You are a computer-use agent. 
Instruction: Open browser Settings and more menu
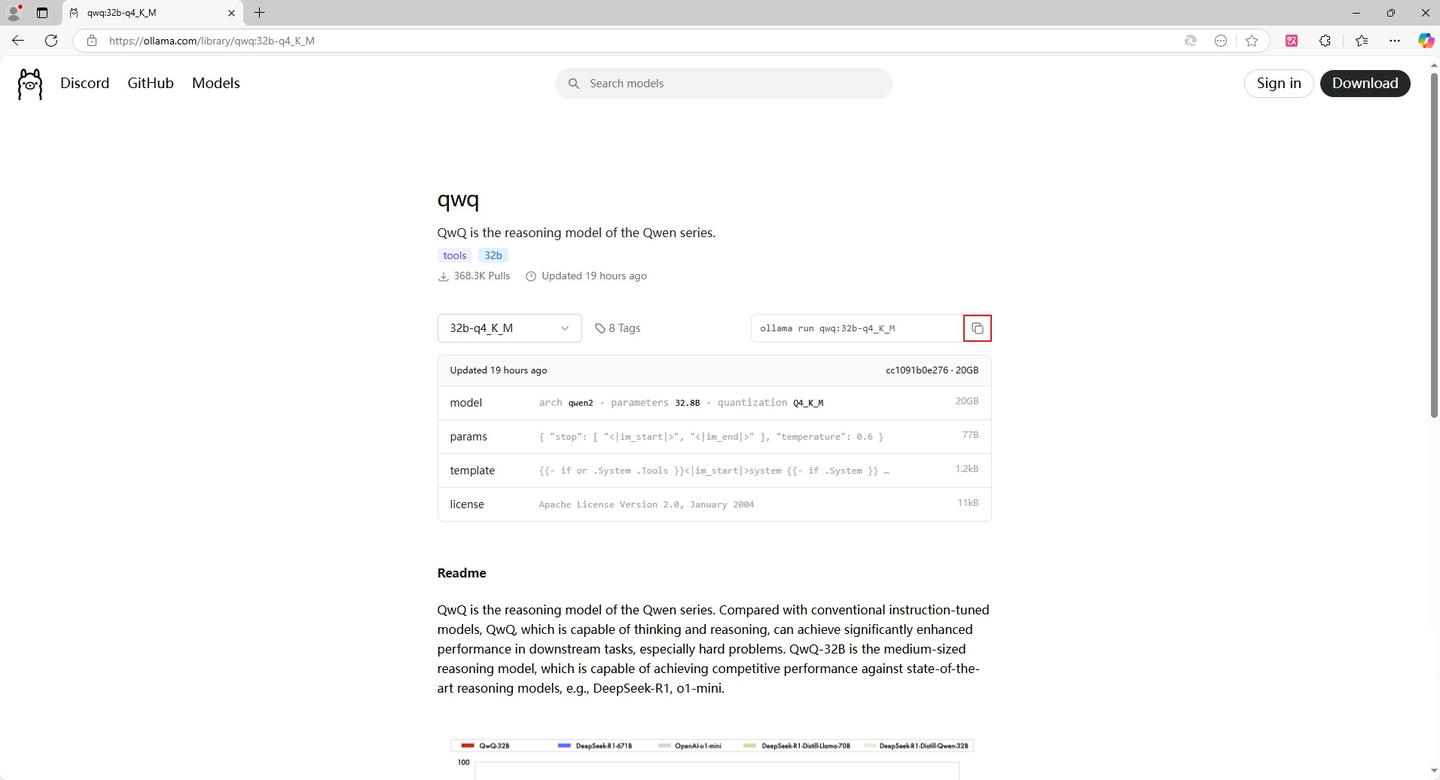click(1394, 41)
